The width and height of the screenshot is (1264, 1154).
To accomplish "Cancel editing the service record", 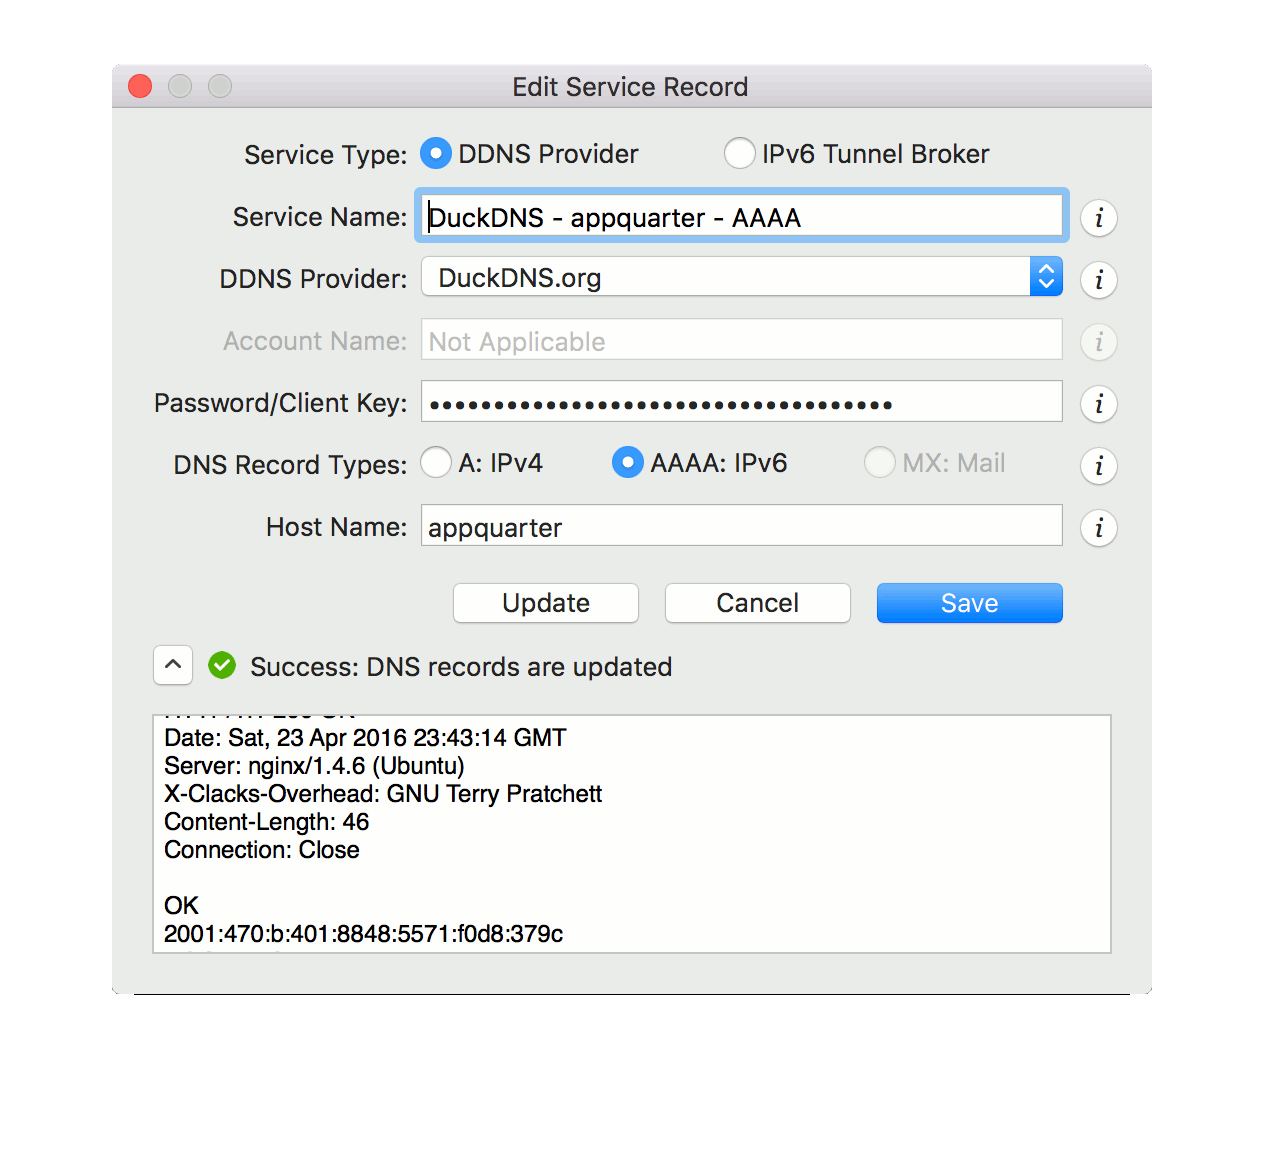I will [757, 603].
